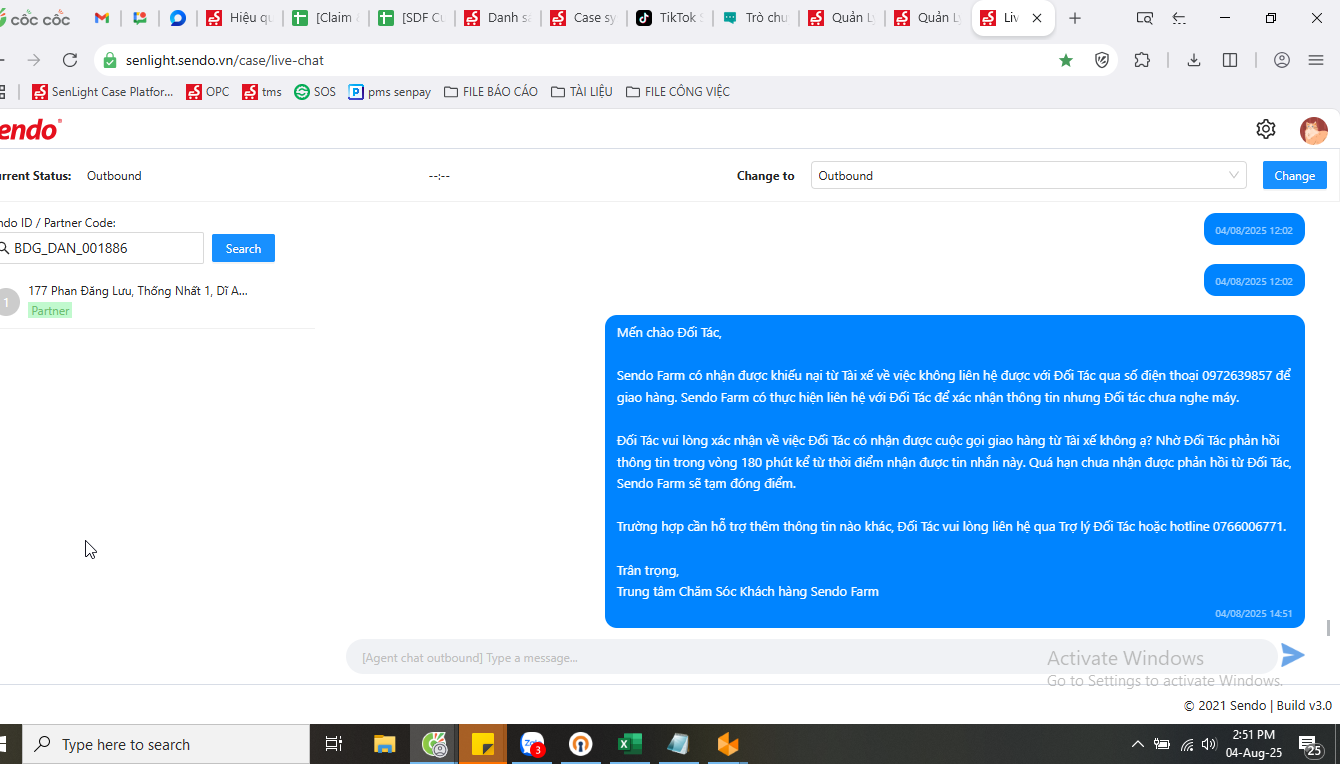Toggle the bookmark star for this page
This screenshot has height=764, width=1340.
tap(1066, 60)
